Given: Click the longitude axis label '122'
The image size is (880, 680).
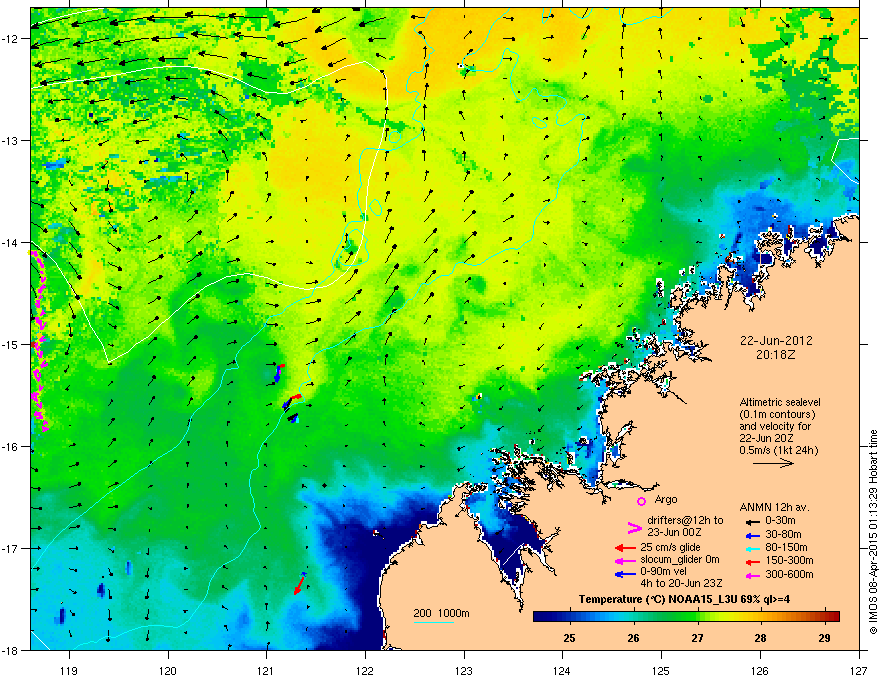Looking at the screenshot, I should click(x=365, y=670).
